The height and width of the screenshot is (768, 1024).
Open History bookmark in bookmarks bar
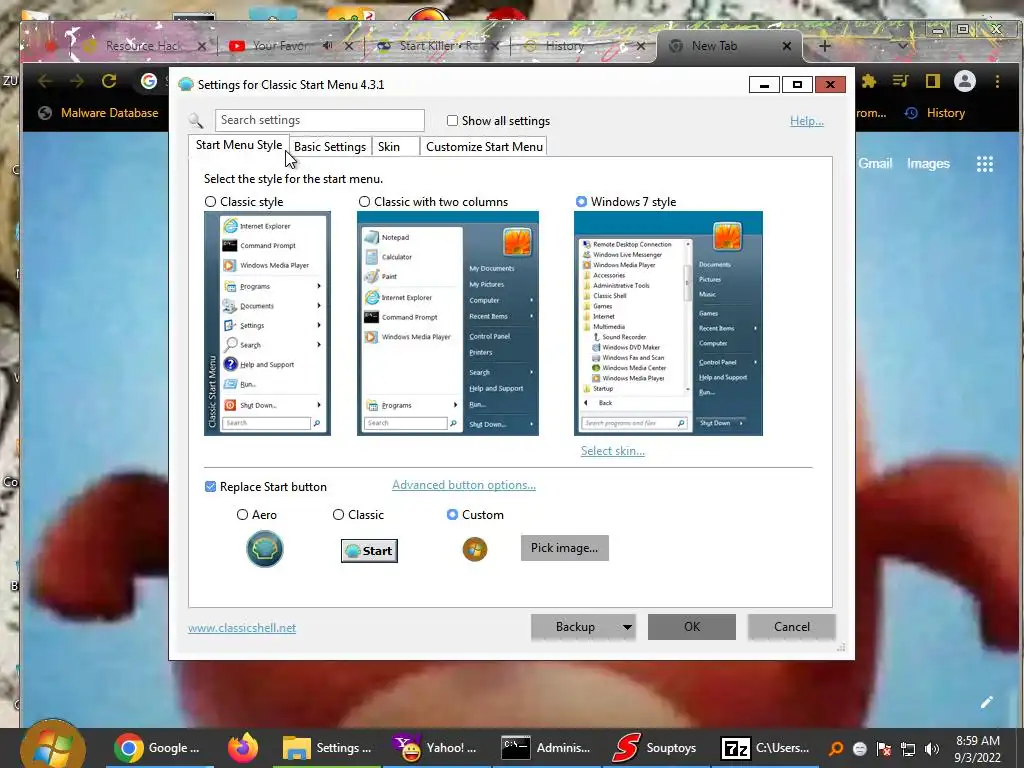[x=935, y=113]
